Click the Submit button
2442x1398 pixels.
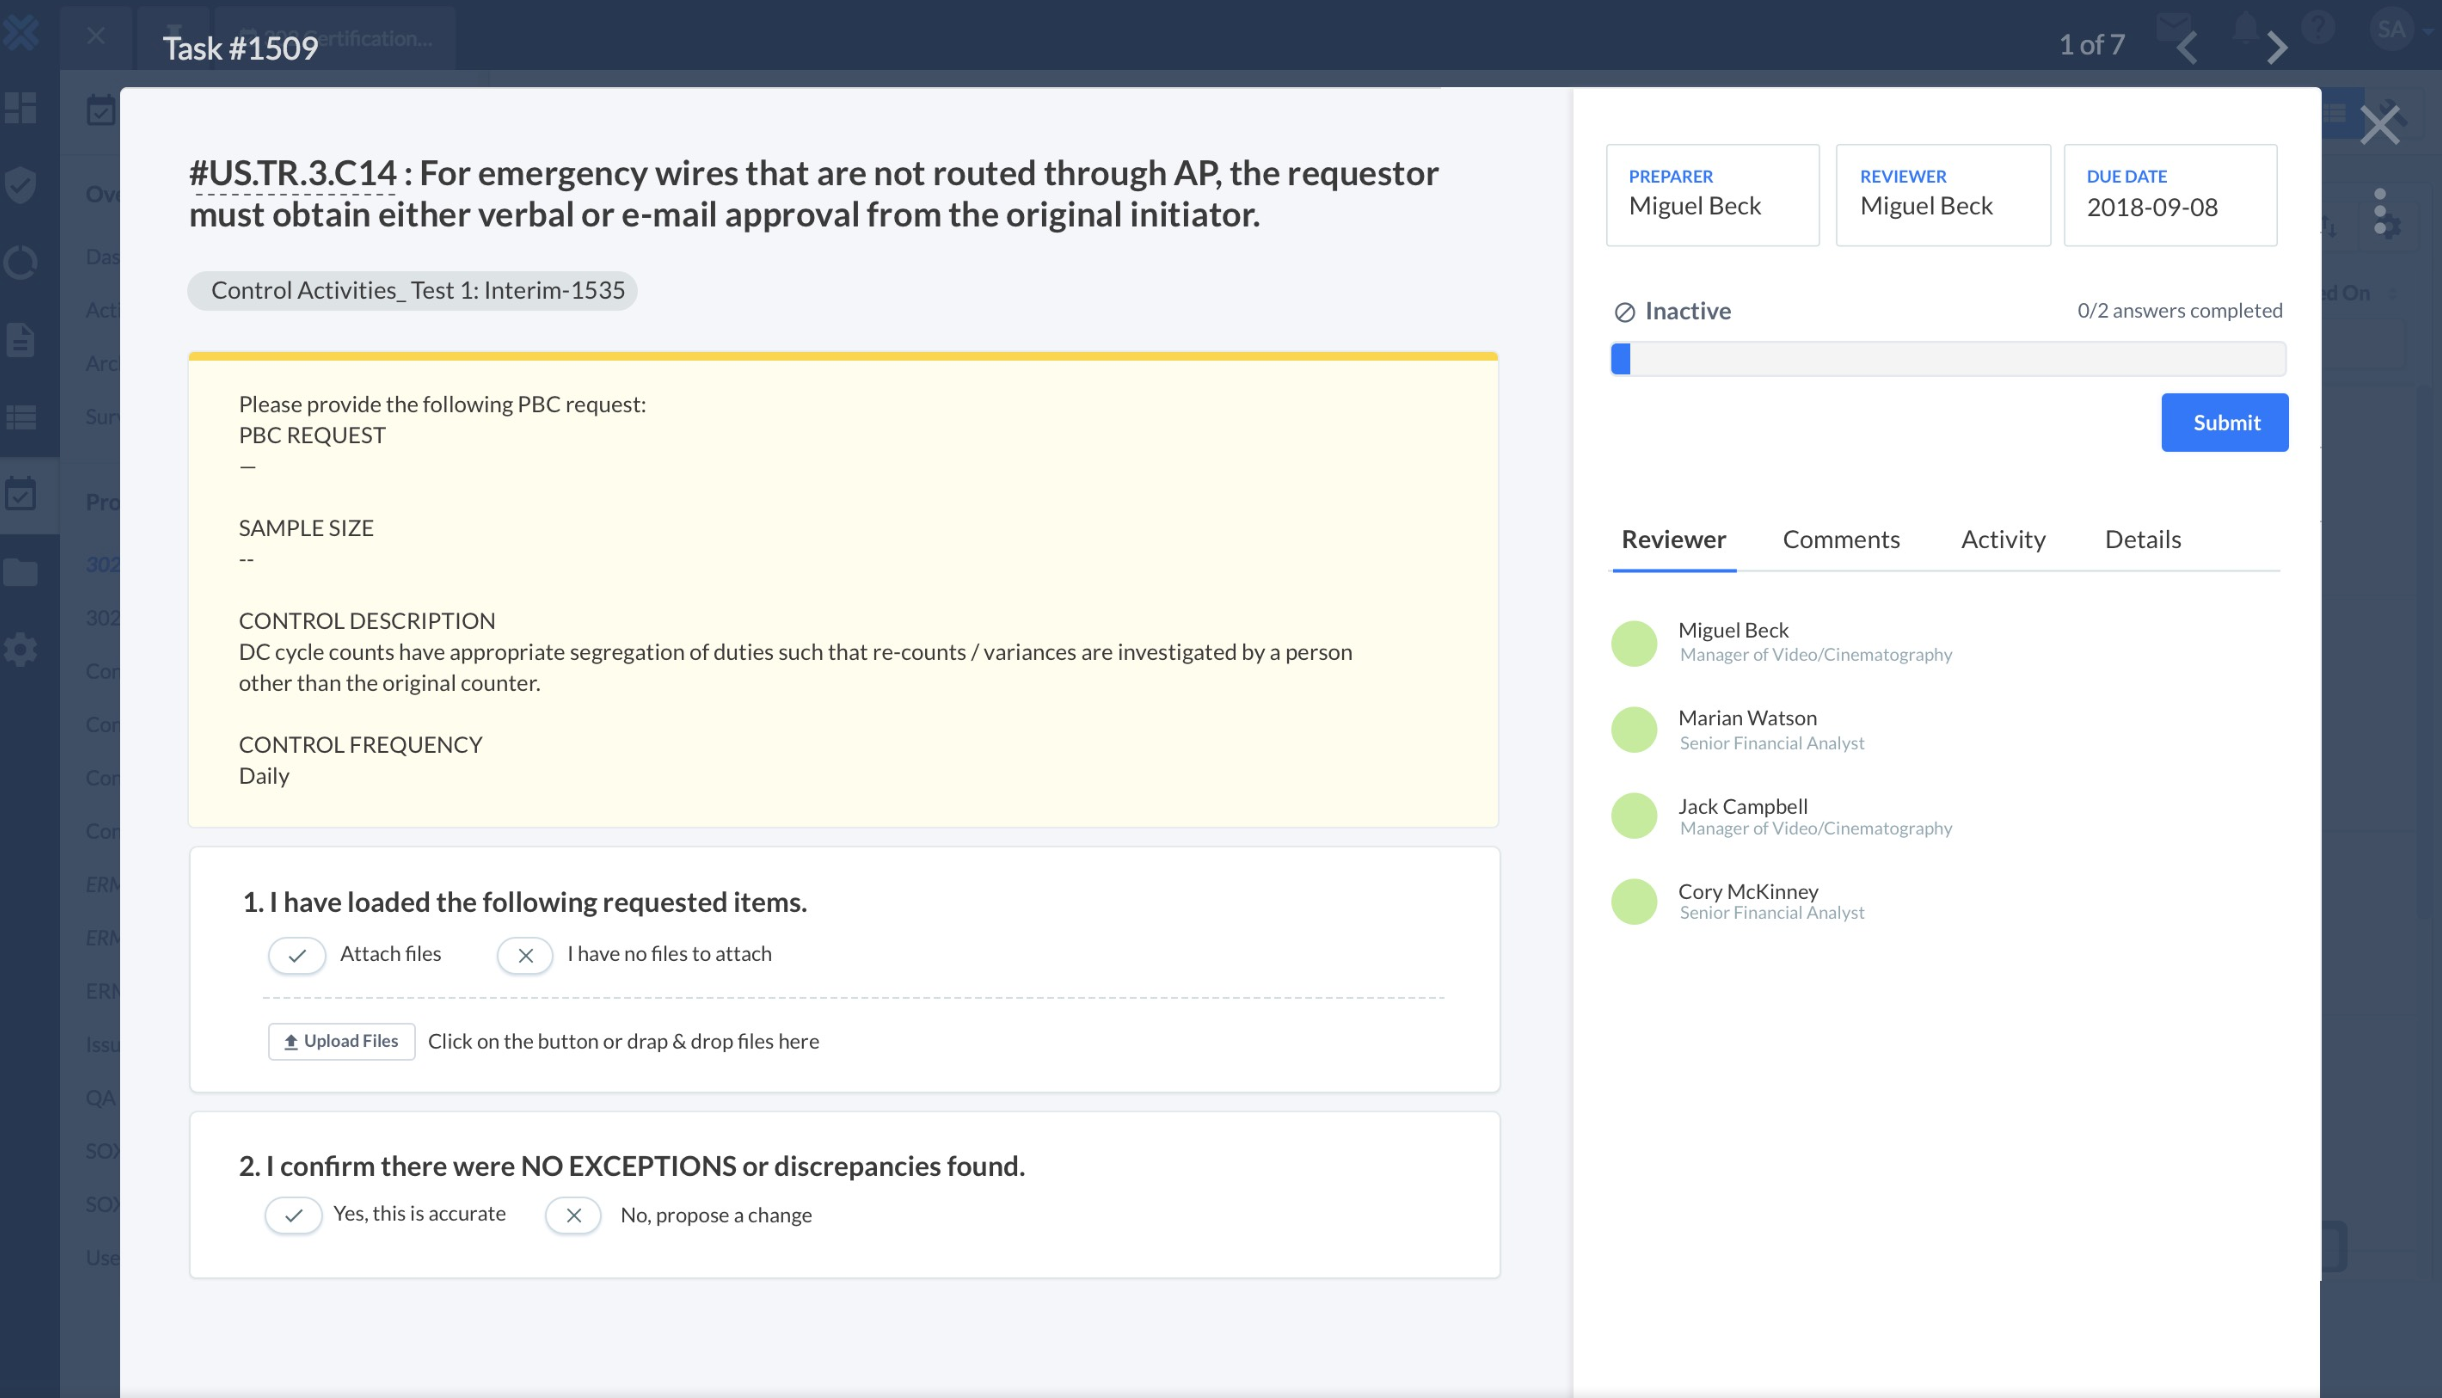click(2224, 422)
